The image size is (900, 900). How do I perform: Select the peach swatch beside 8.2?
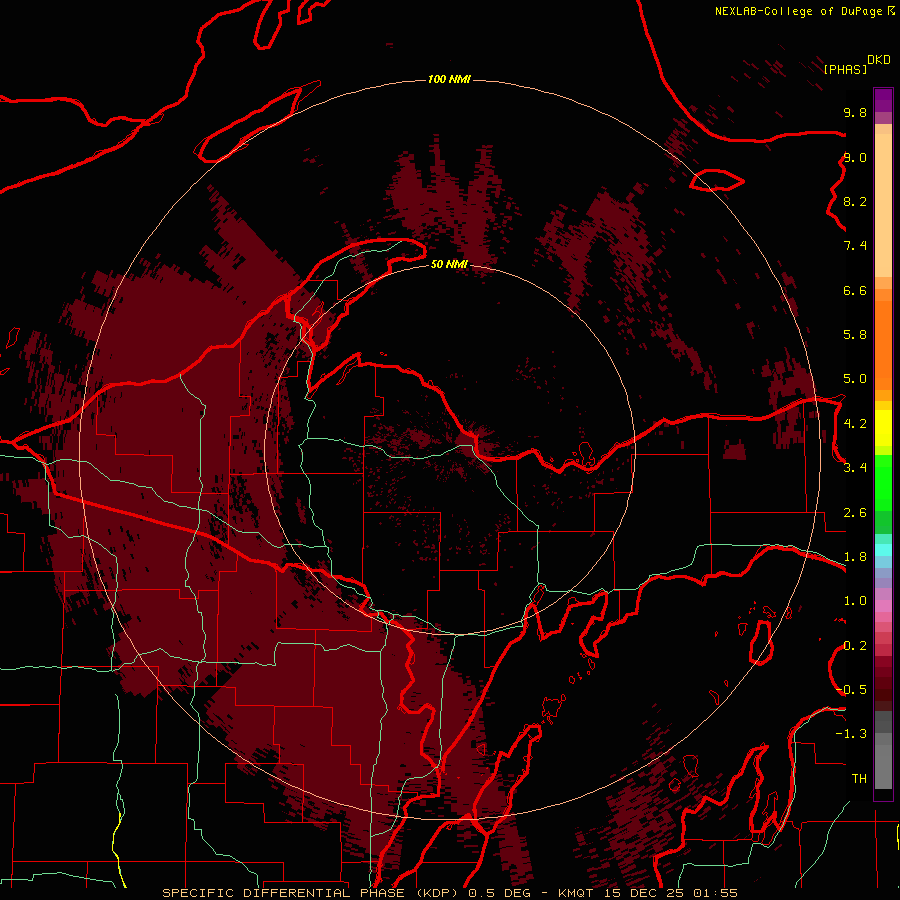click(x=883, y=205)
